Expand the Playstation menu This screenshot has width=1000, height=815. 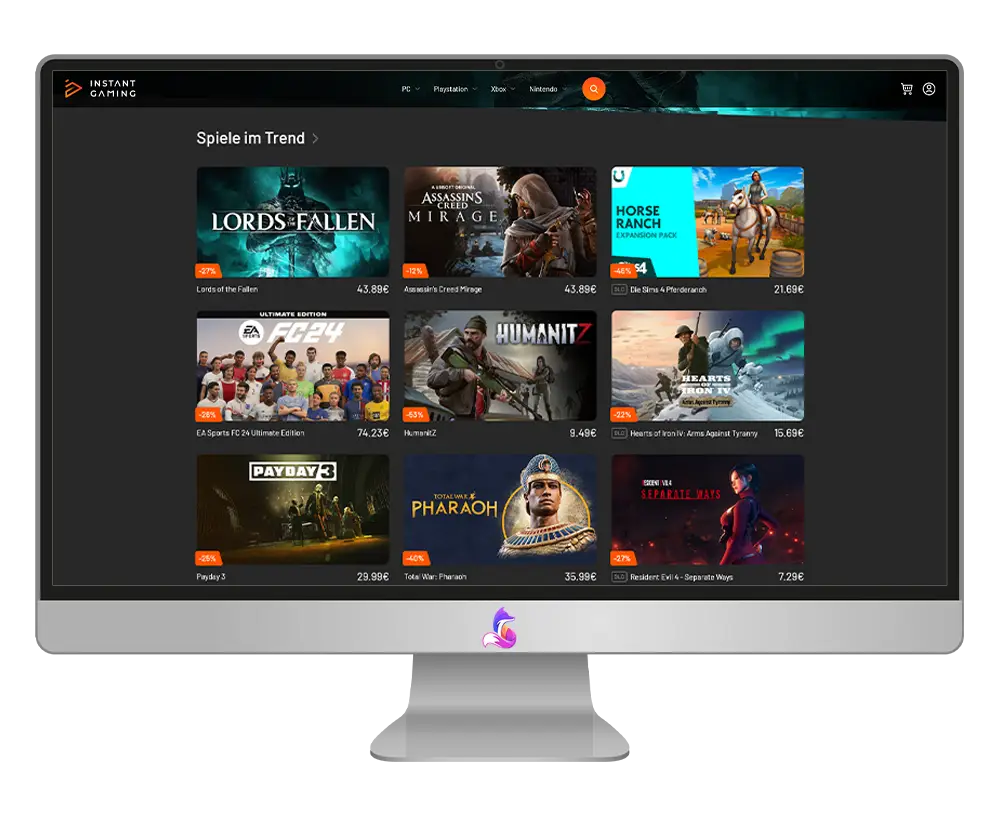pyautogui.click(x=455, y=89)
